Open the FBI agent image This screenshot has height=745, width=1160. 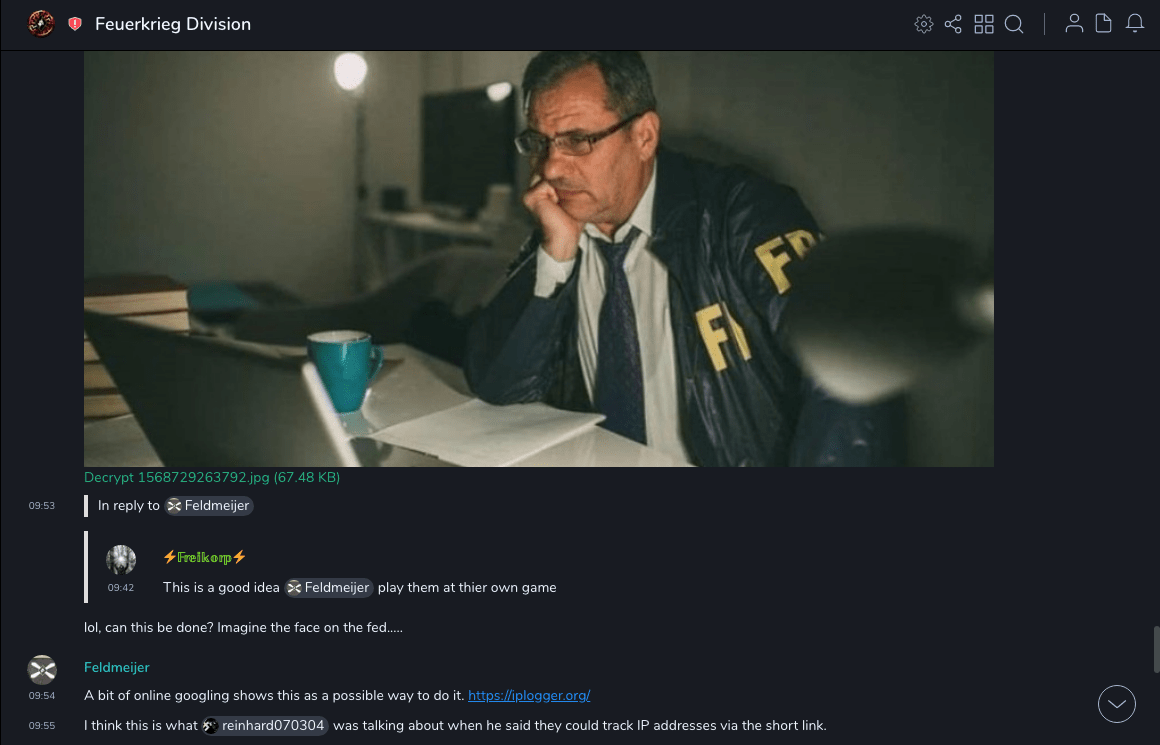[539, 259]
